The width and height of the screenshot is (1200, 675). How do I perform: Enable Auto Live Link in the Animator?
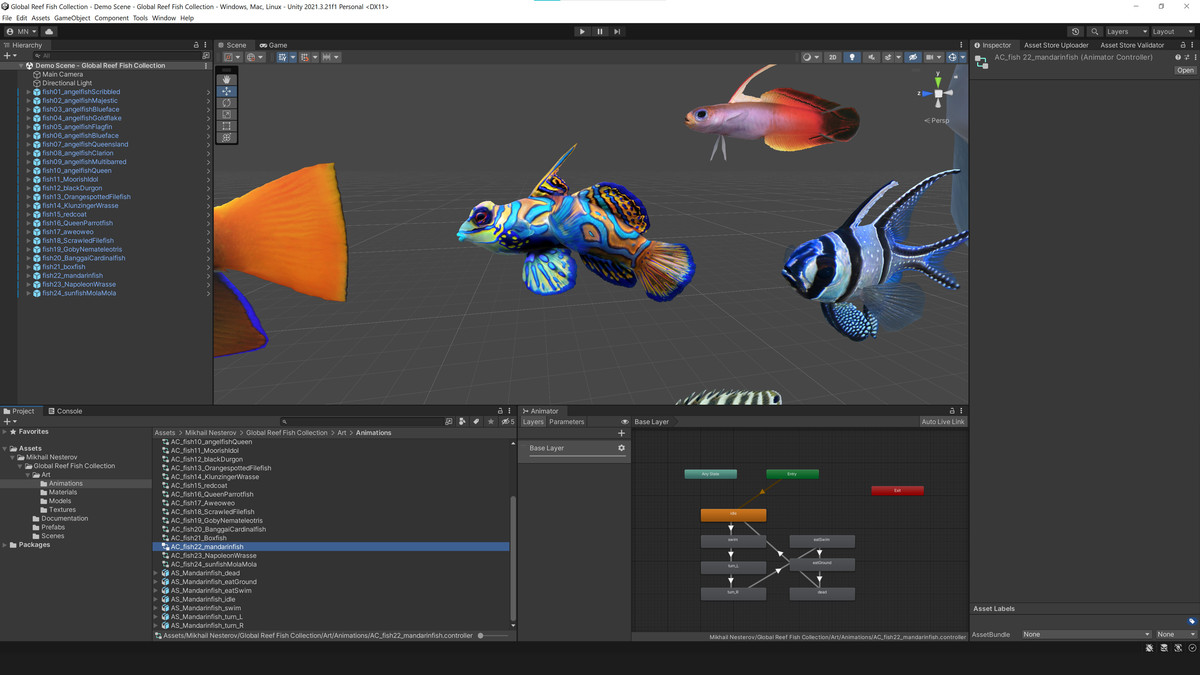click(941, 421)
